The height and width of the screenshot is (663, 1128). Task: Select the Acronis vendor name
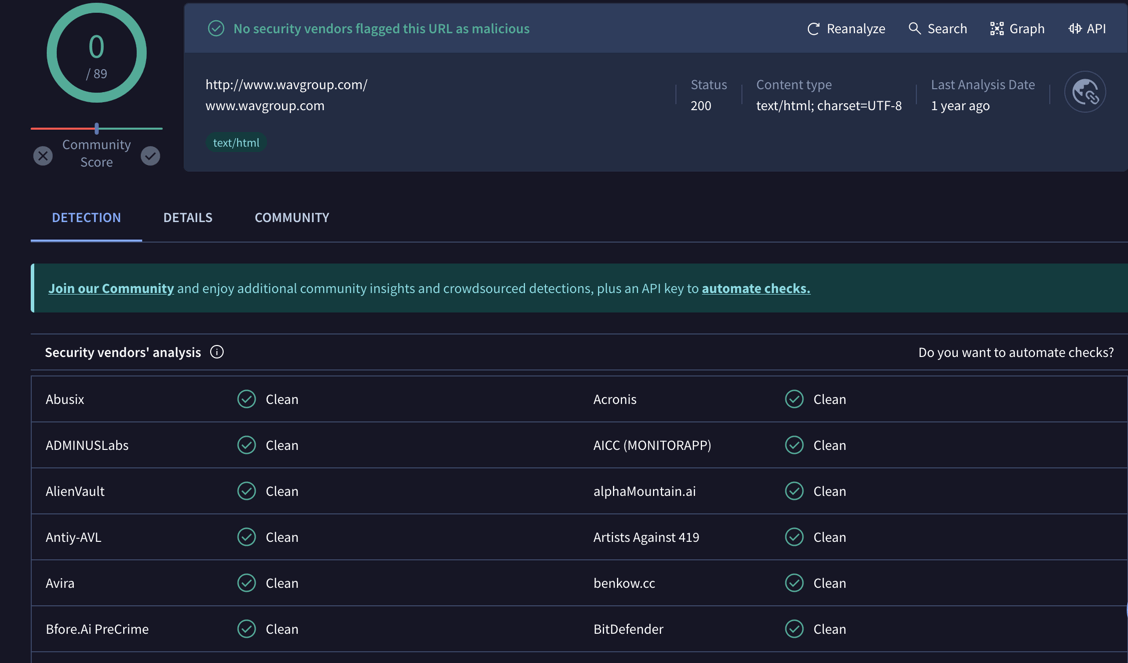614,399
